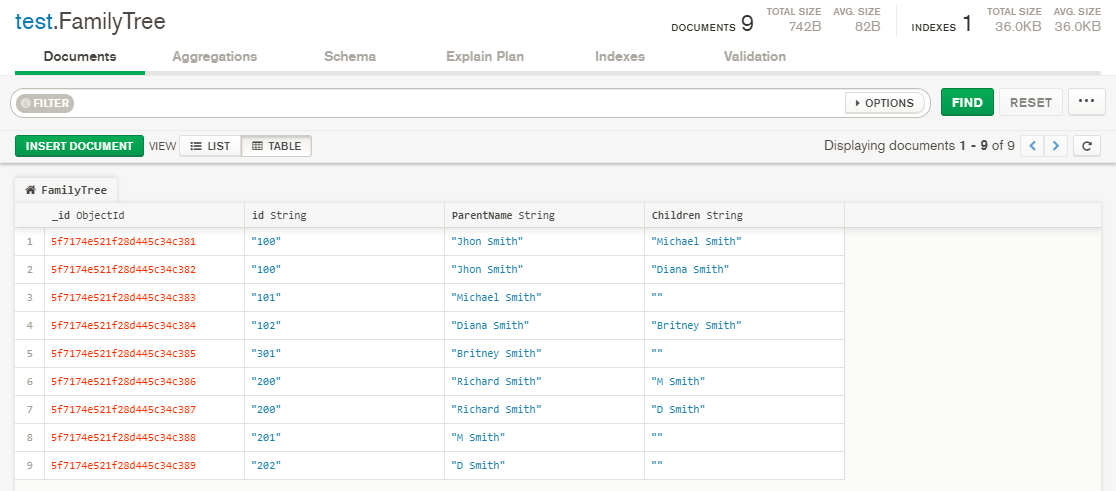Click the refresh documents icon

pos(1086,146)
